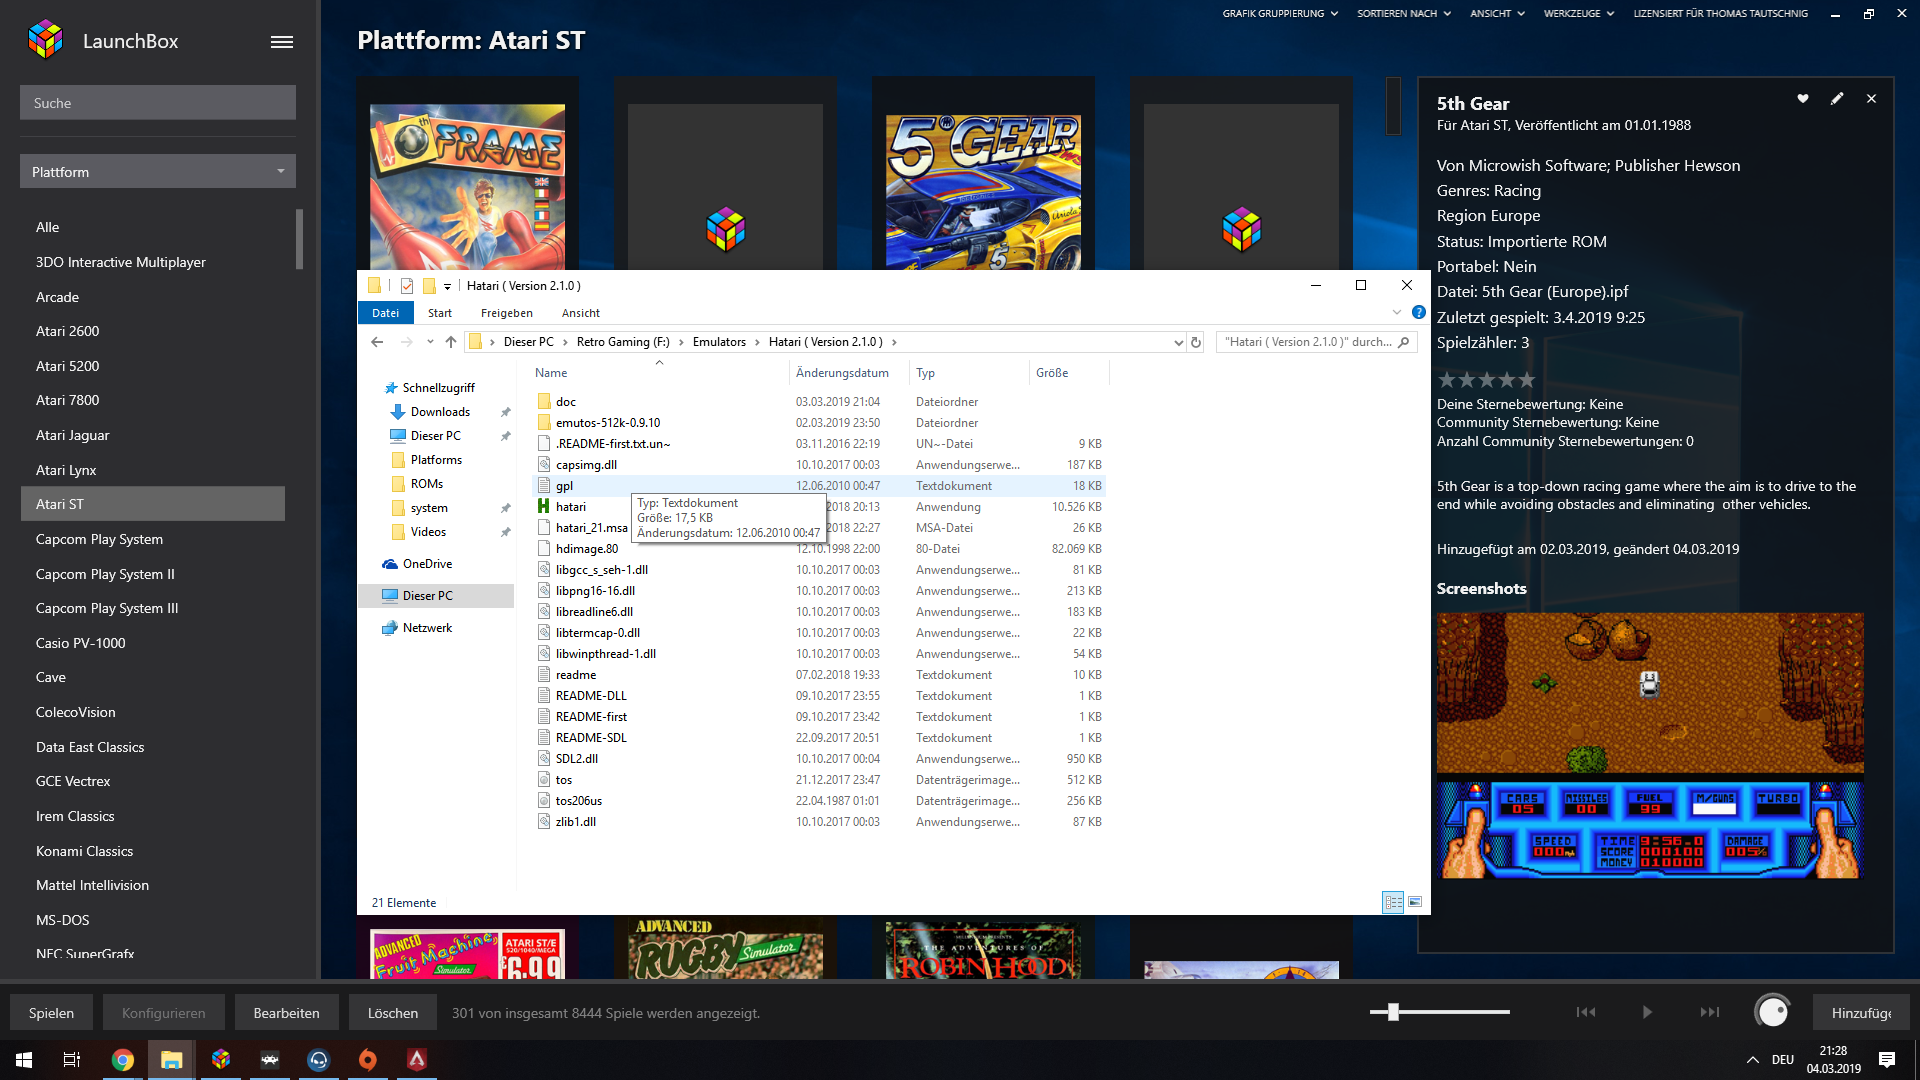Click the platform list scrollbar
This screenshot has width=1920, height=1080.
point(299,239)
